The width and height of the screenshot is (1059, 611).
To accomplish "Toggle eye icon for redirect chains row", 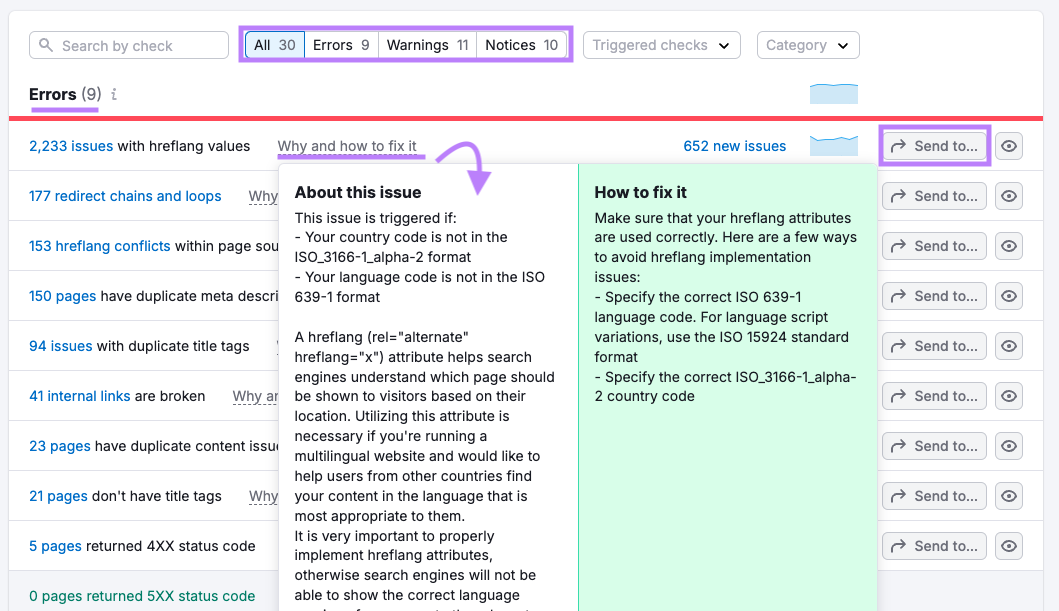I will pos(1009,196).
